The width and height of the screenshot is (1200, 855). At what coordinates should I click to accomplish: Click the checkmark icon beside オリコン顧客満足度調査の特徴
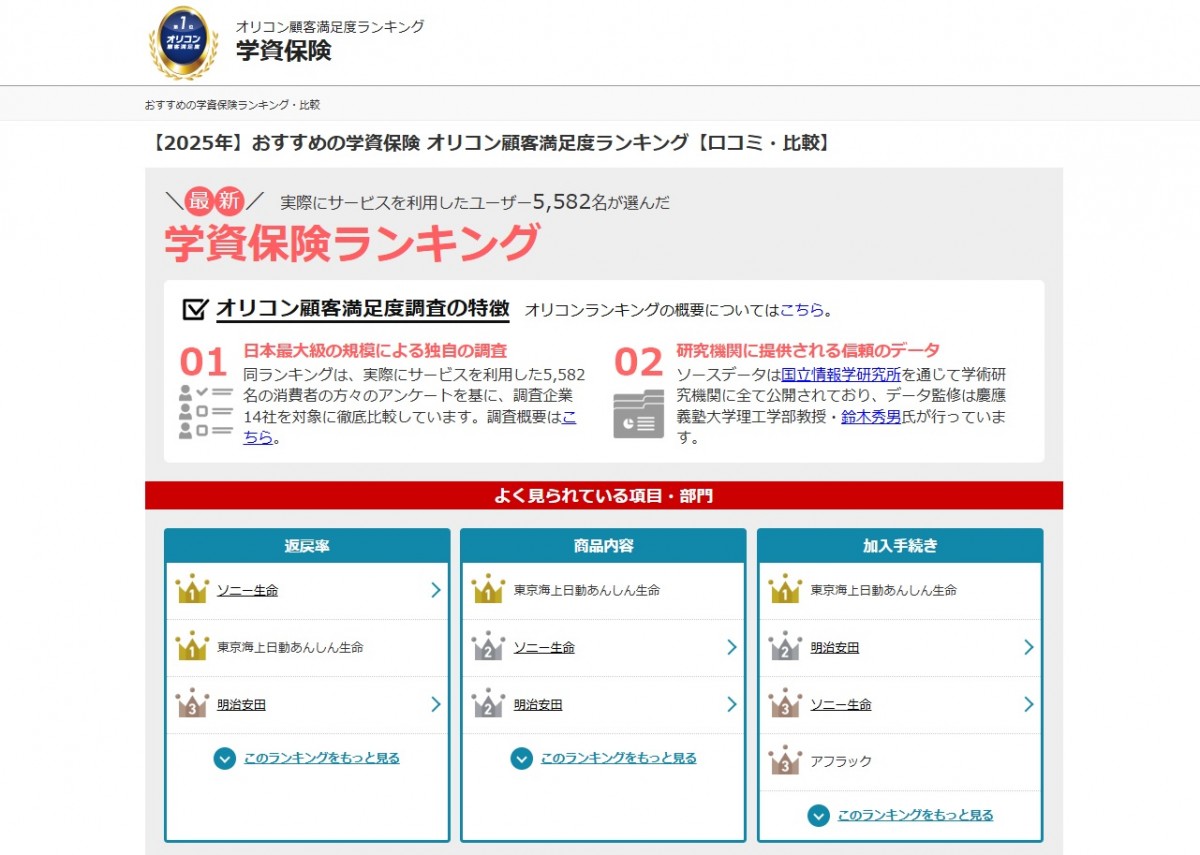(x=195, y=309)
